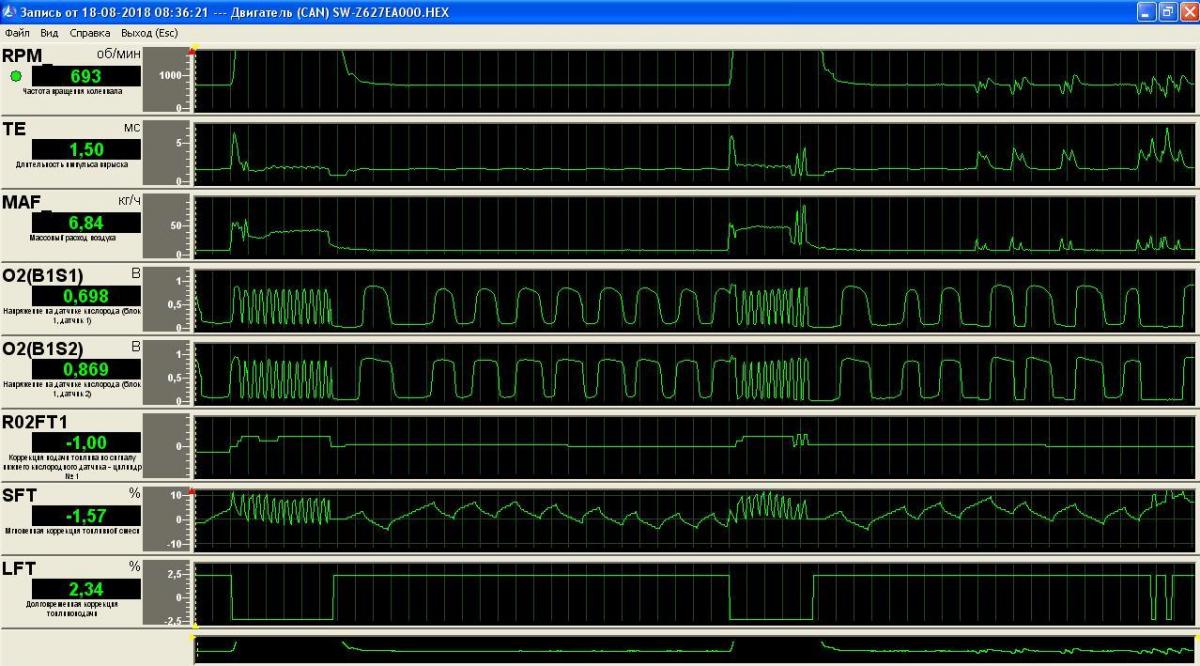Open the Вид menu
Viewport: 1200px width, 666px height.
(49, 33)
